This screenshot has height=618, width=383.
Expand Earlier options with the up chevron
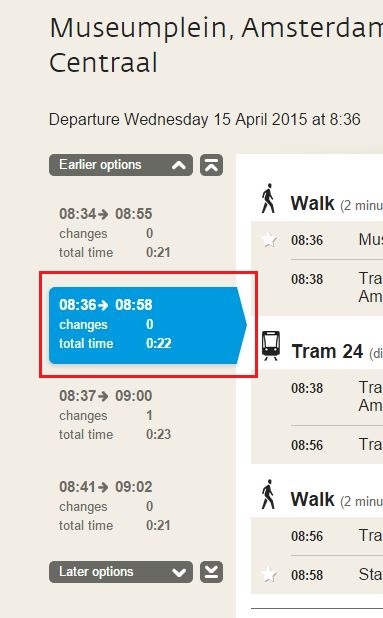pyautogui.click(x=179, y=165)
